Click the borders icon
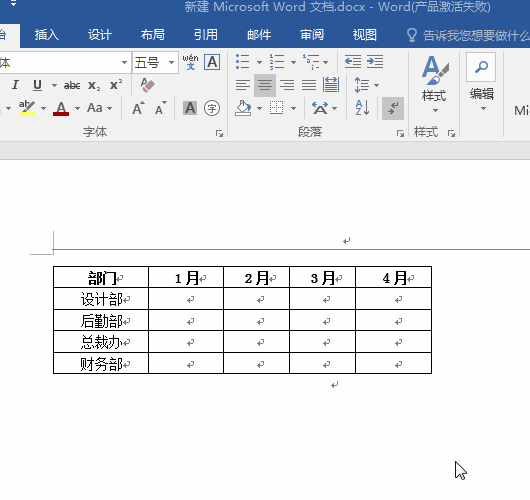Screen dimensions: 530x500 (276, 108)
